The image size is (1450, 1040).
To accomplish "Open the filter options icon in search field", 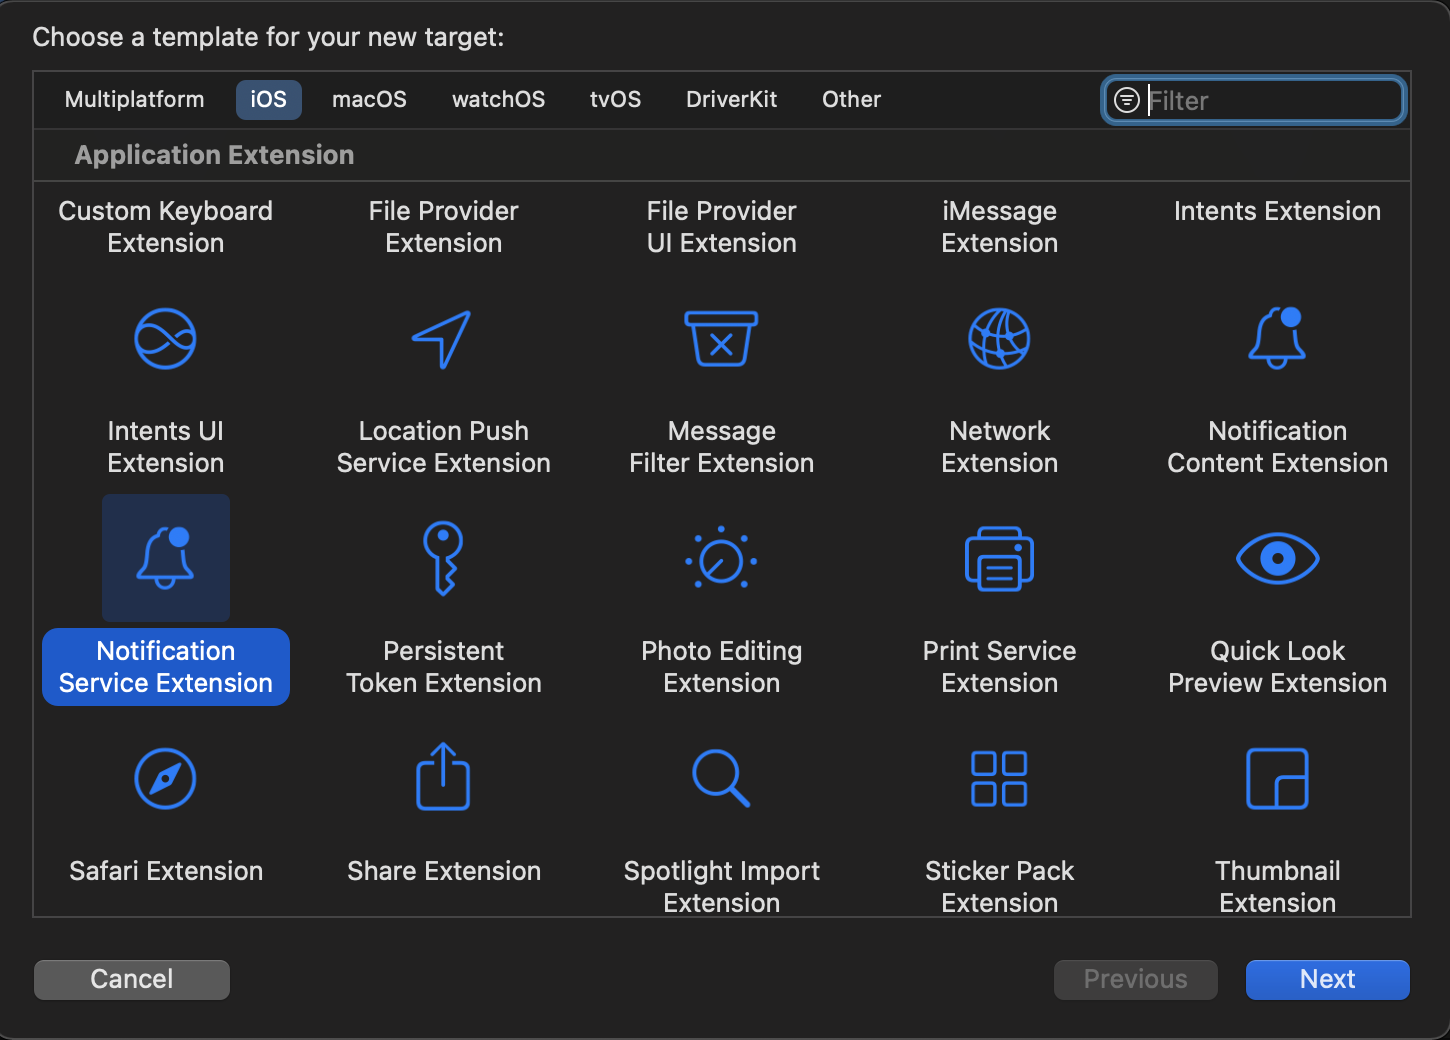I will coord(1127,100).
